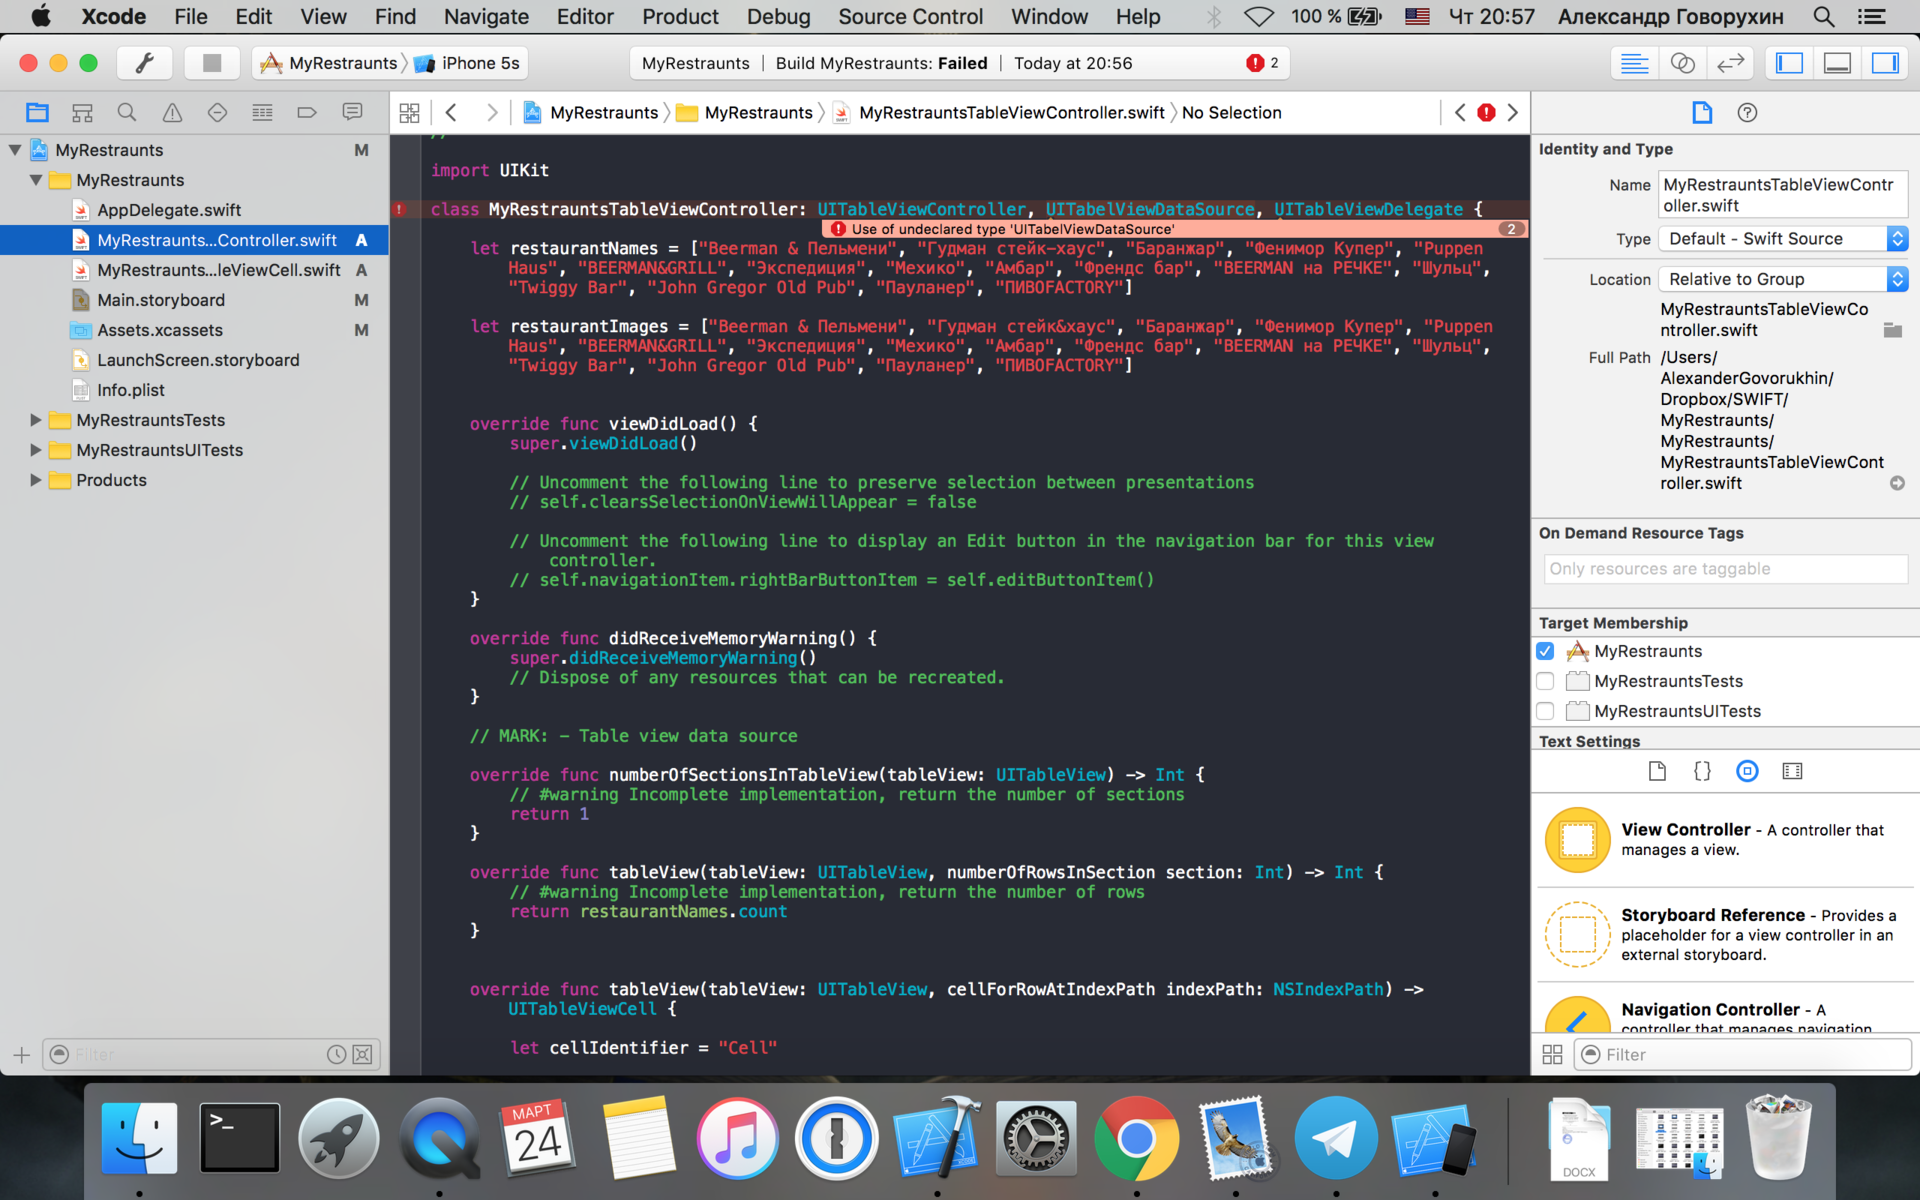Click the error icon in editor gutter
This screenshot has width=1920, height=1200.
pyautogui.click(x=400, y=209)
